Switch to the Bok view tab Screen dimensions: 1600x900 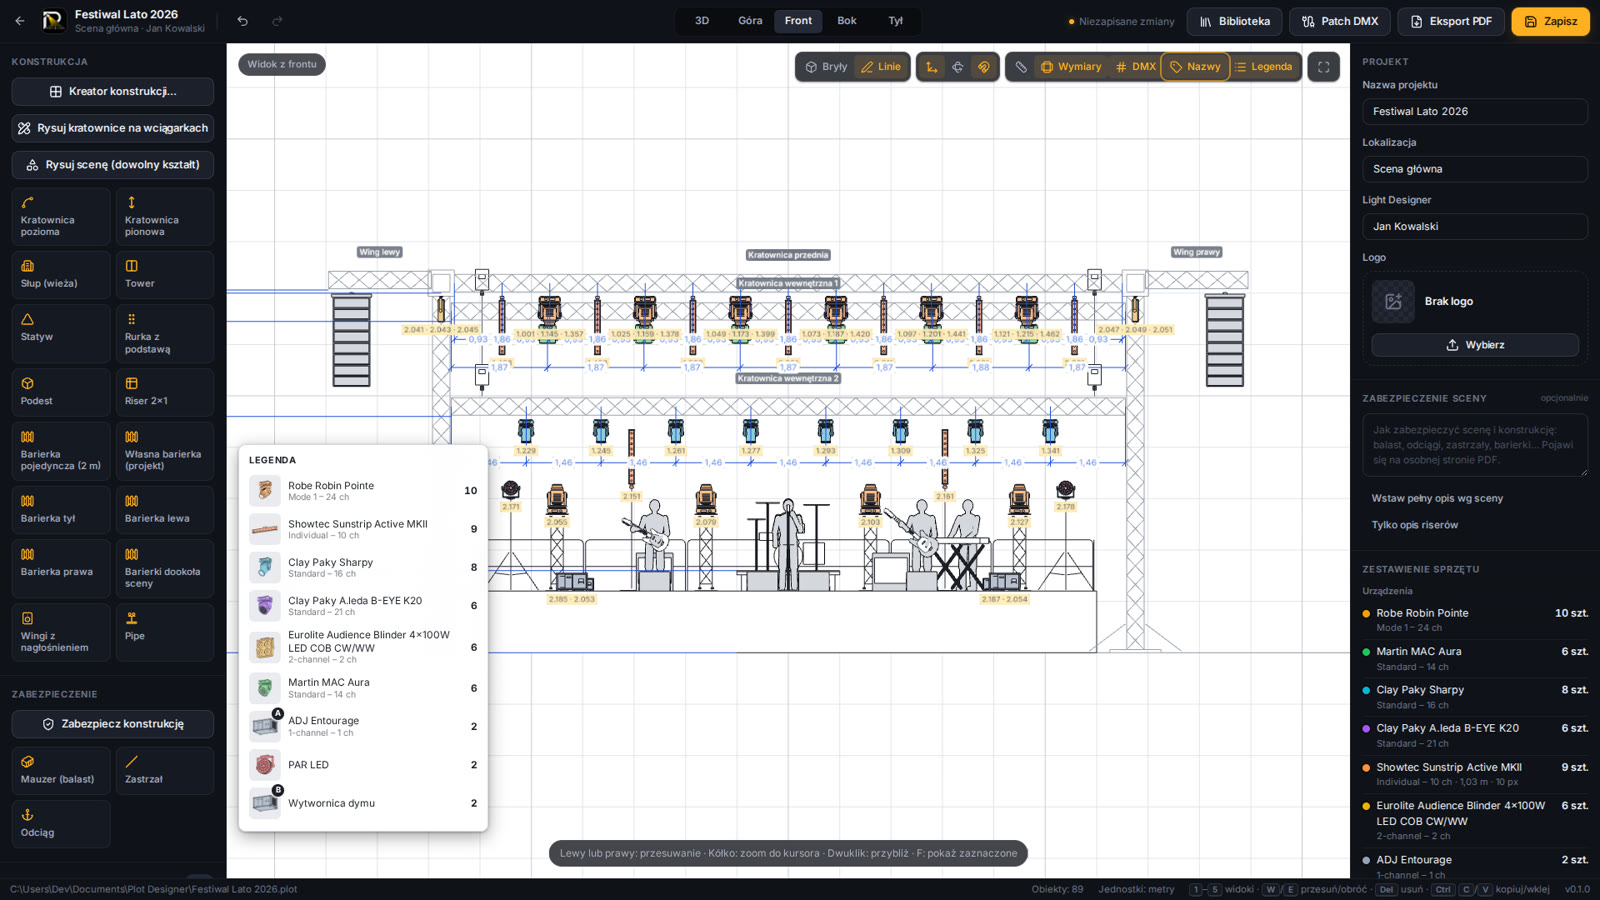pos(846,21)
